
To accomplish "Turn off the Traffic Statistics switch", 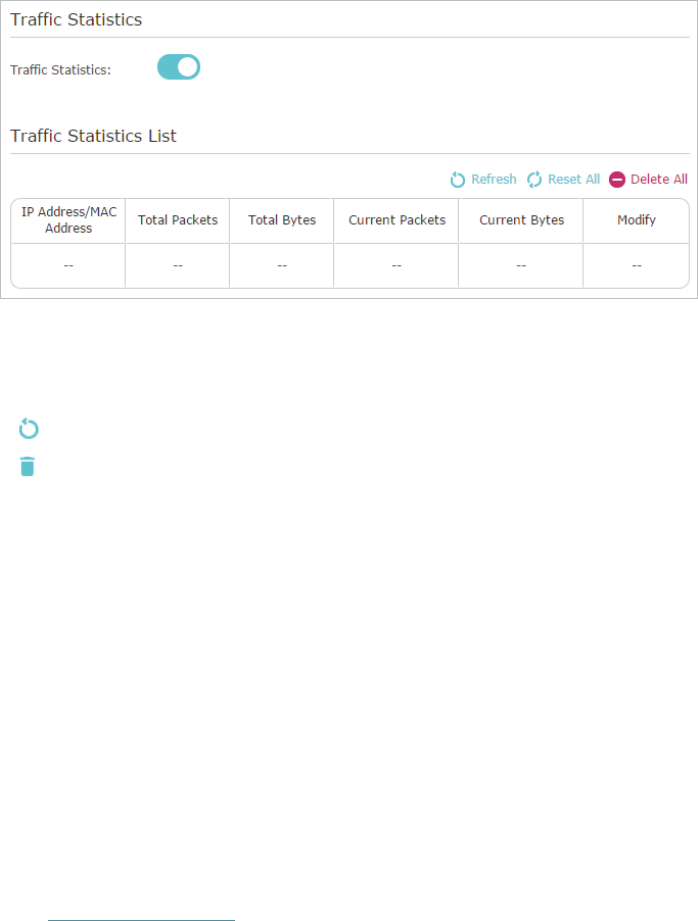I will 179,67.
